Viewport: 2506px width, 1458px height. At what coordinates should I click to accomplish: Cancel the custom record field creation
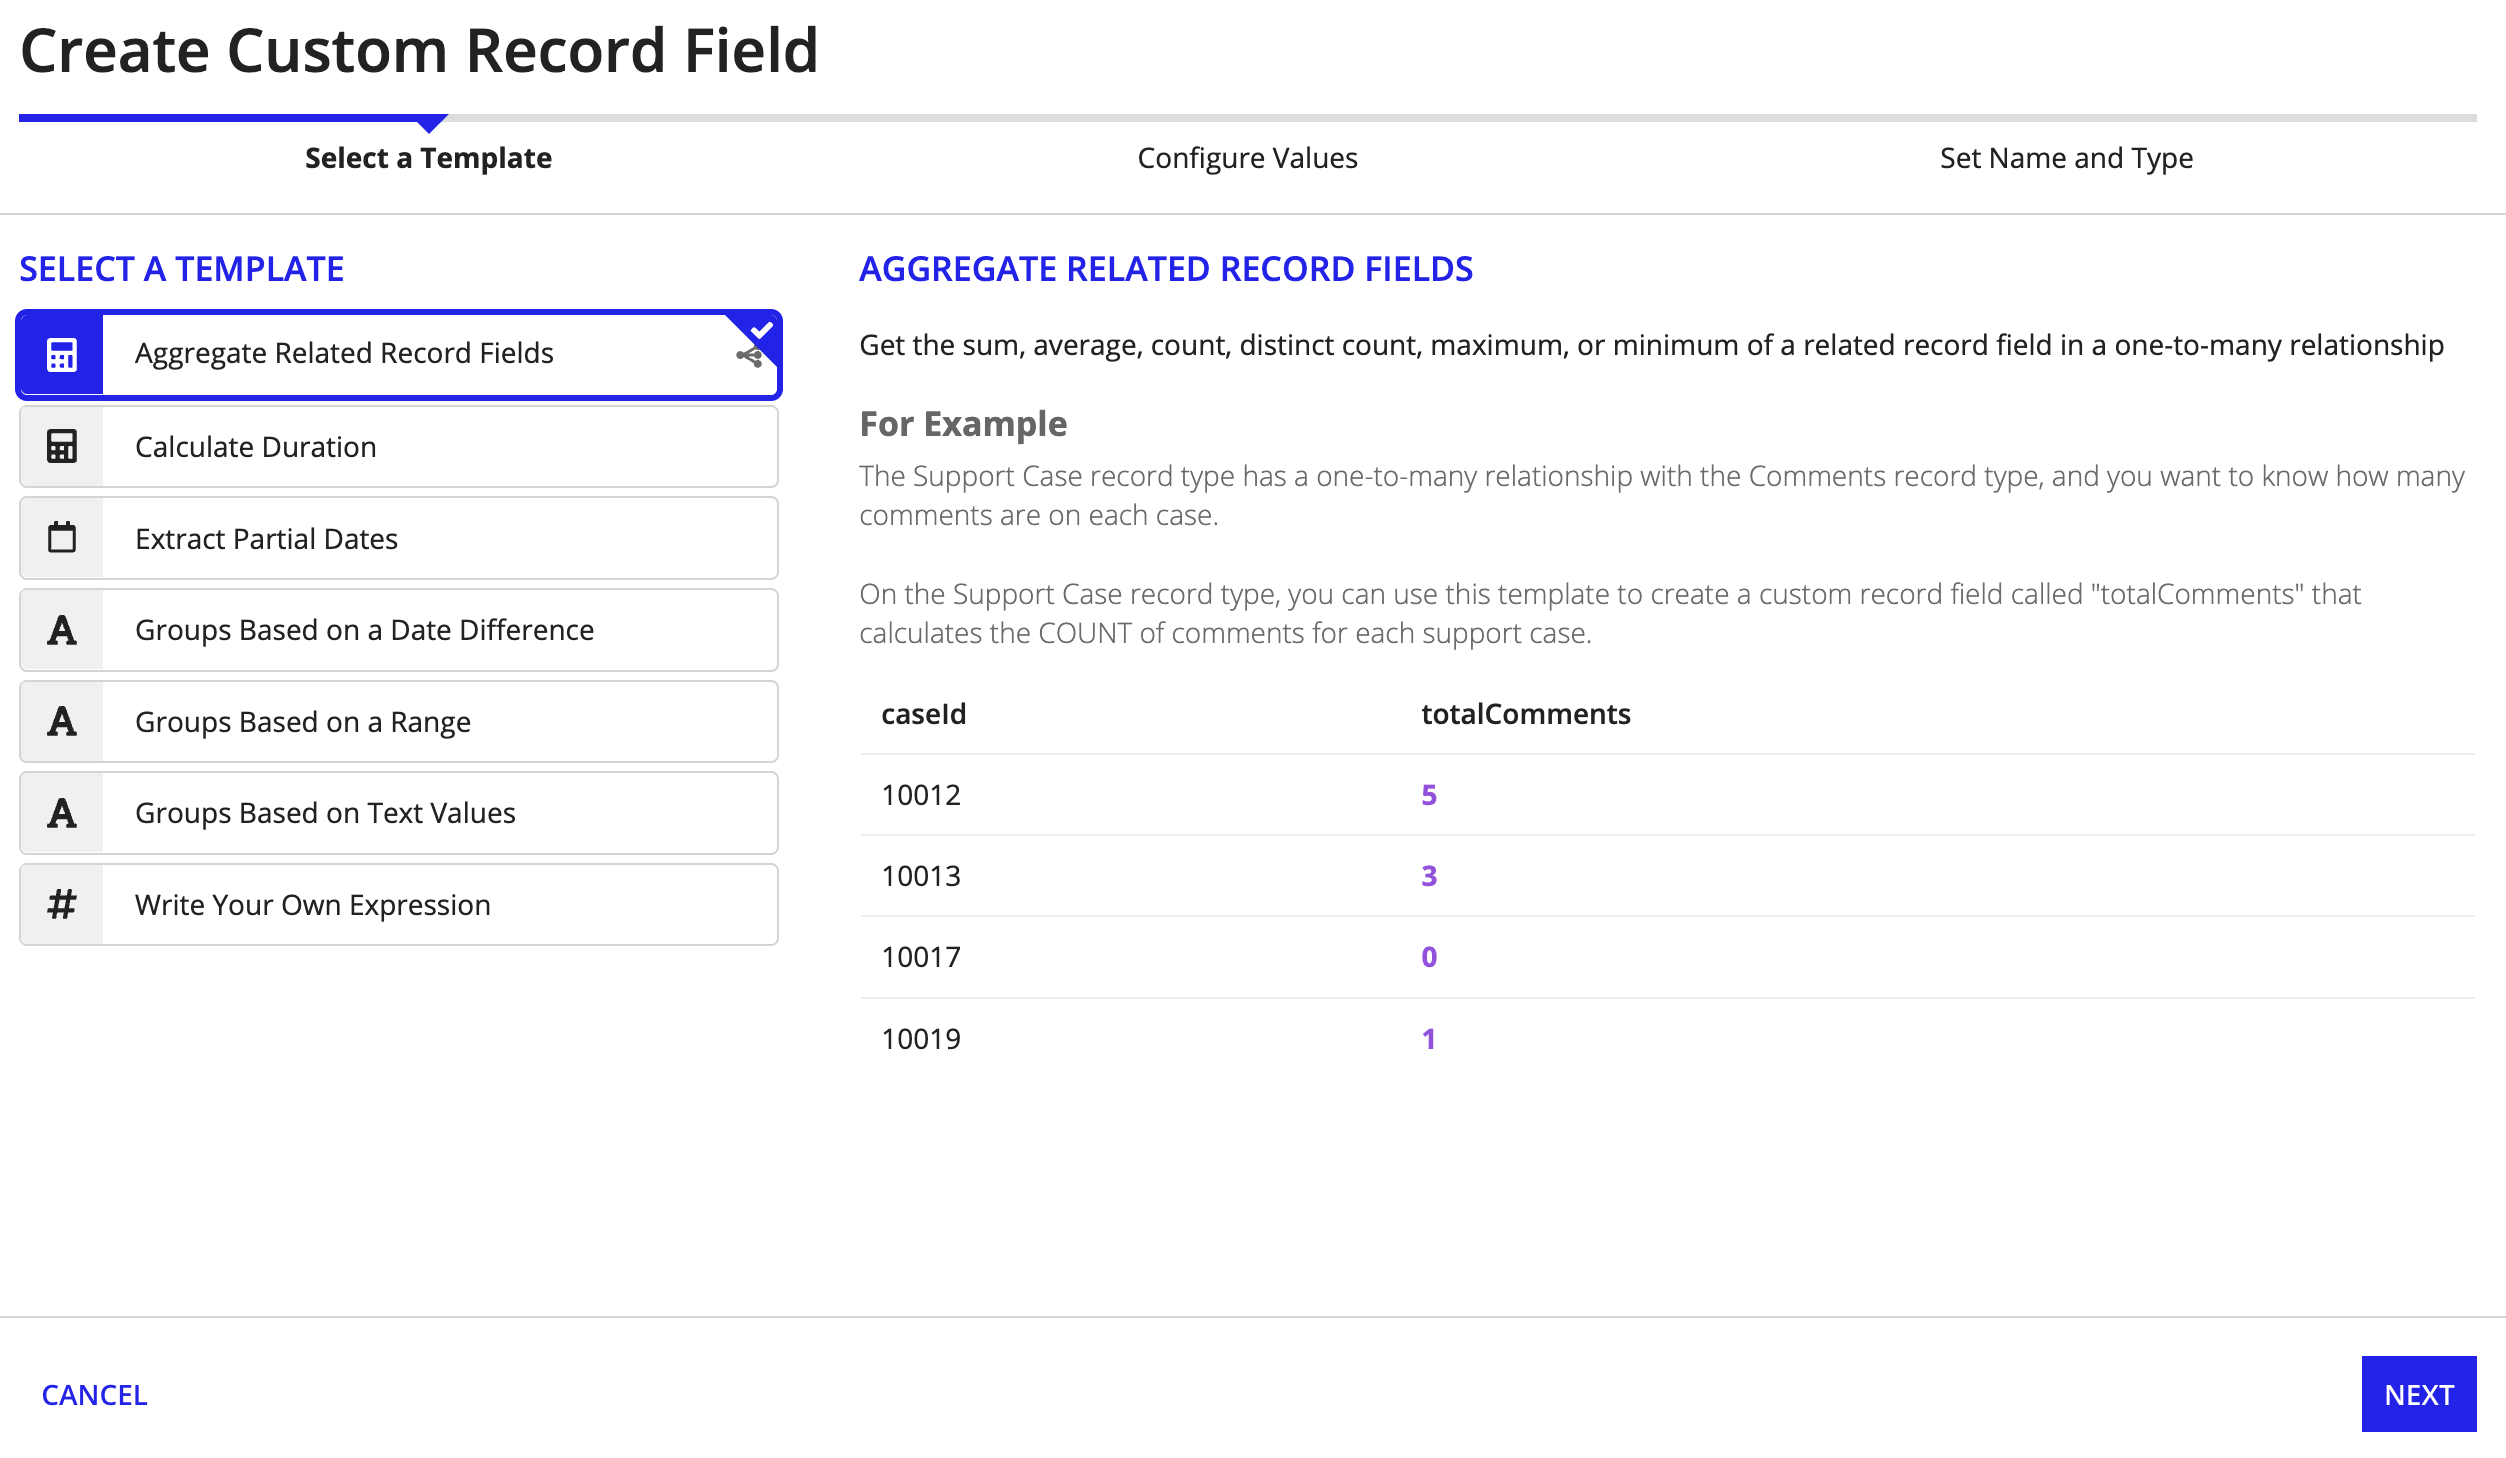(x=94, y=1394)
